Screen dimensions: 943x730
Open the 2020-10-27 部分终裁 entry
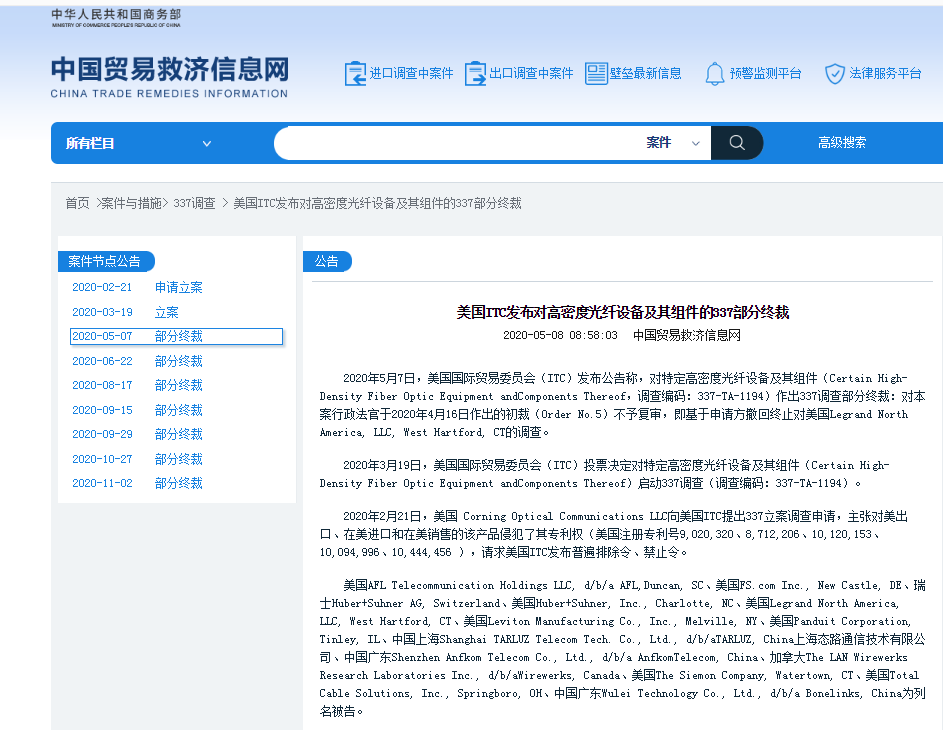tap(137, 459)
